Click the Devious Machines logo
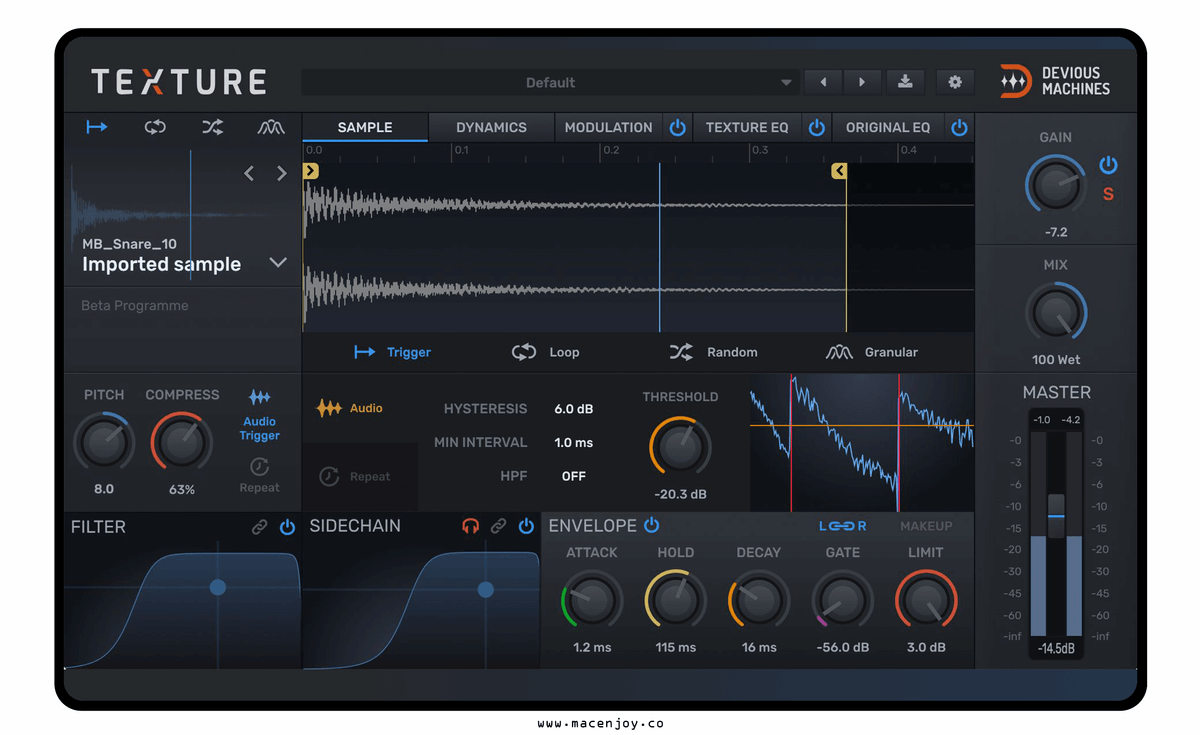 pyautogui.click(x=1055, y=81)
